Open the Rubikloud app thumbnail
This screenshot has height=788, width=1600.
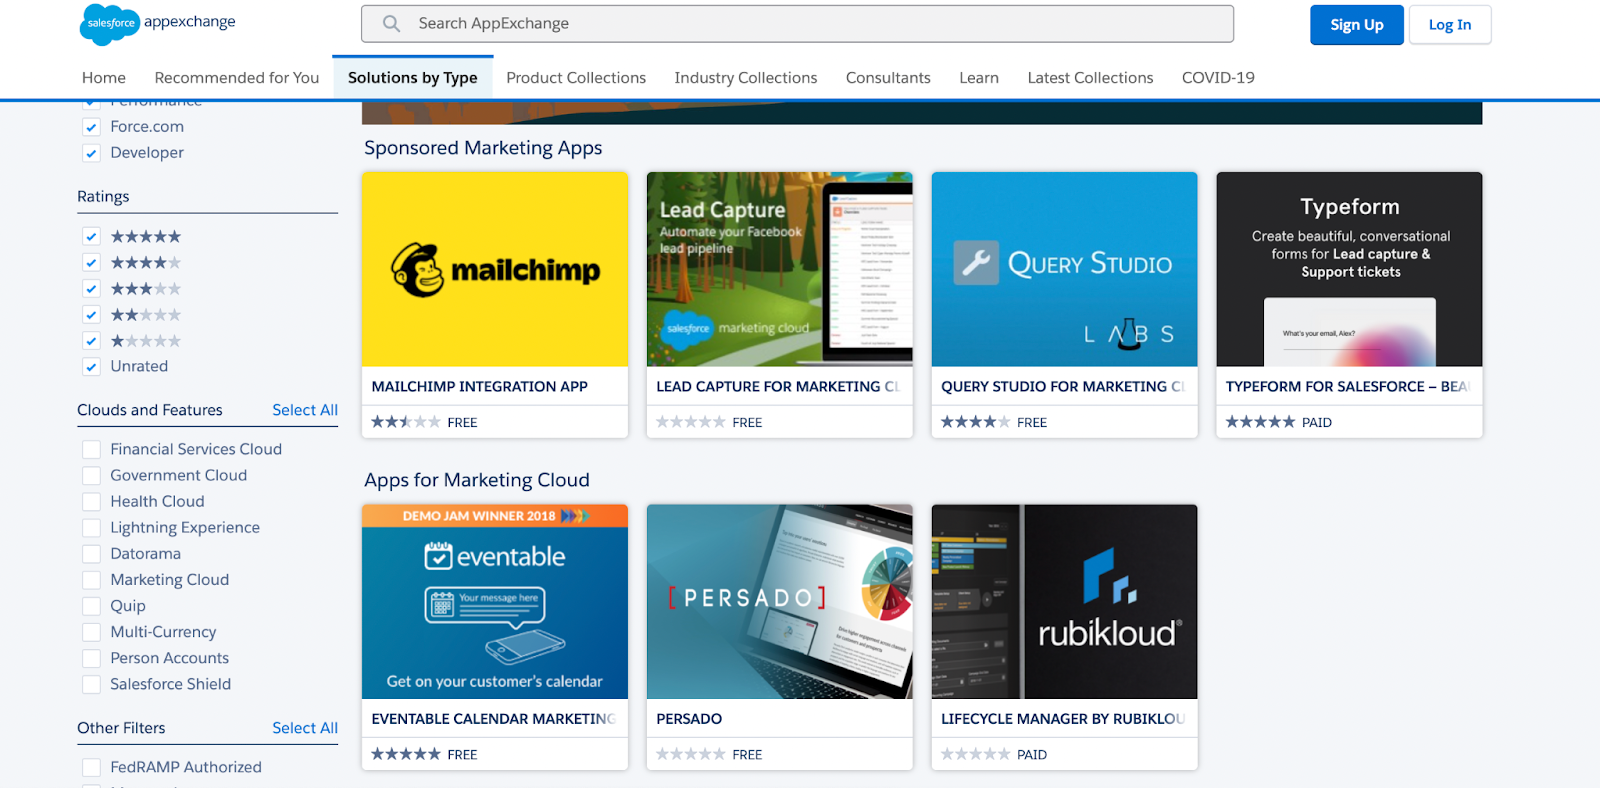click(1064, 601)
